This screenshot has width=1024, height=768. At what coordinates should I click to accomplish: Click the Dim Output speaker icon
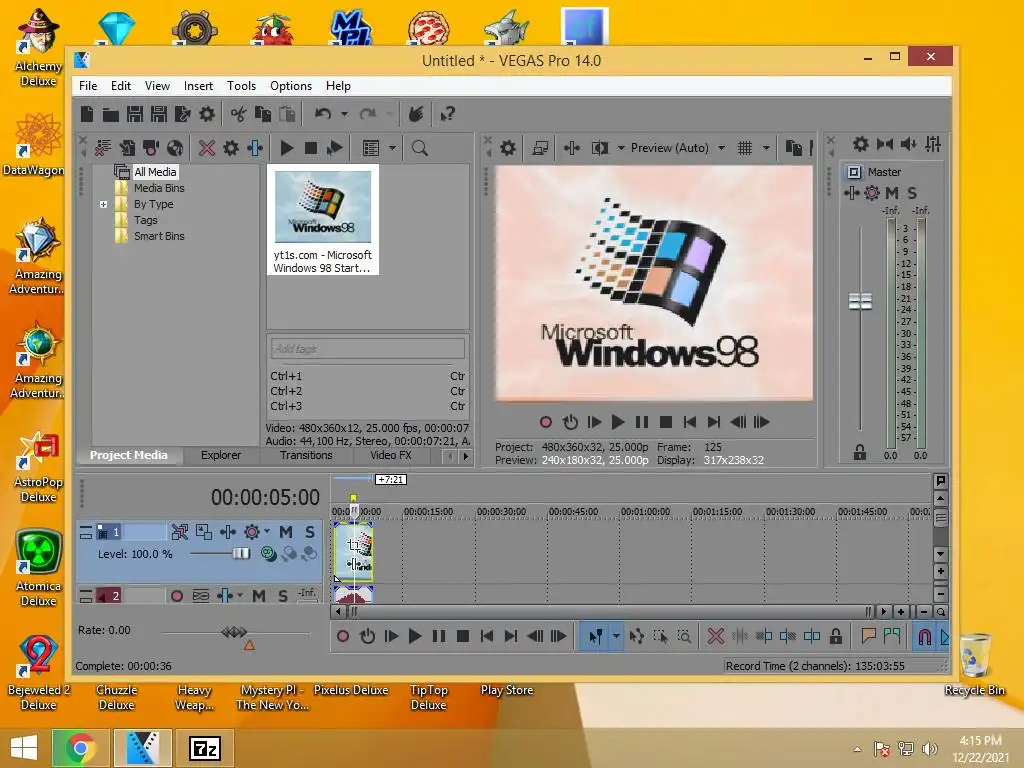pyautogui.click(x=908, y=144)
